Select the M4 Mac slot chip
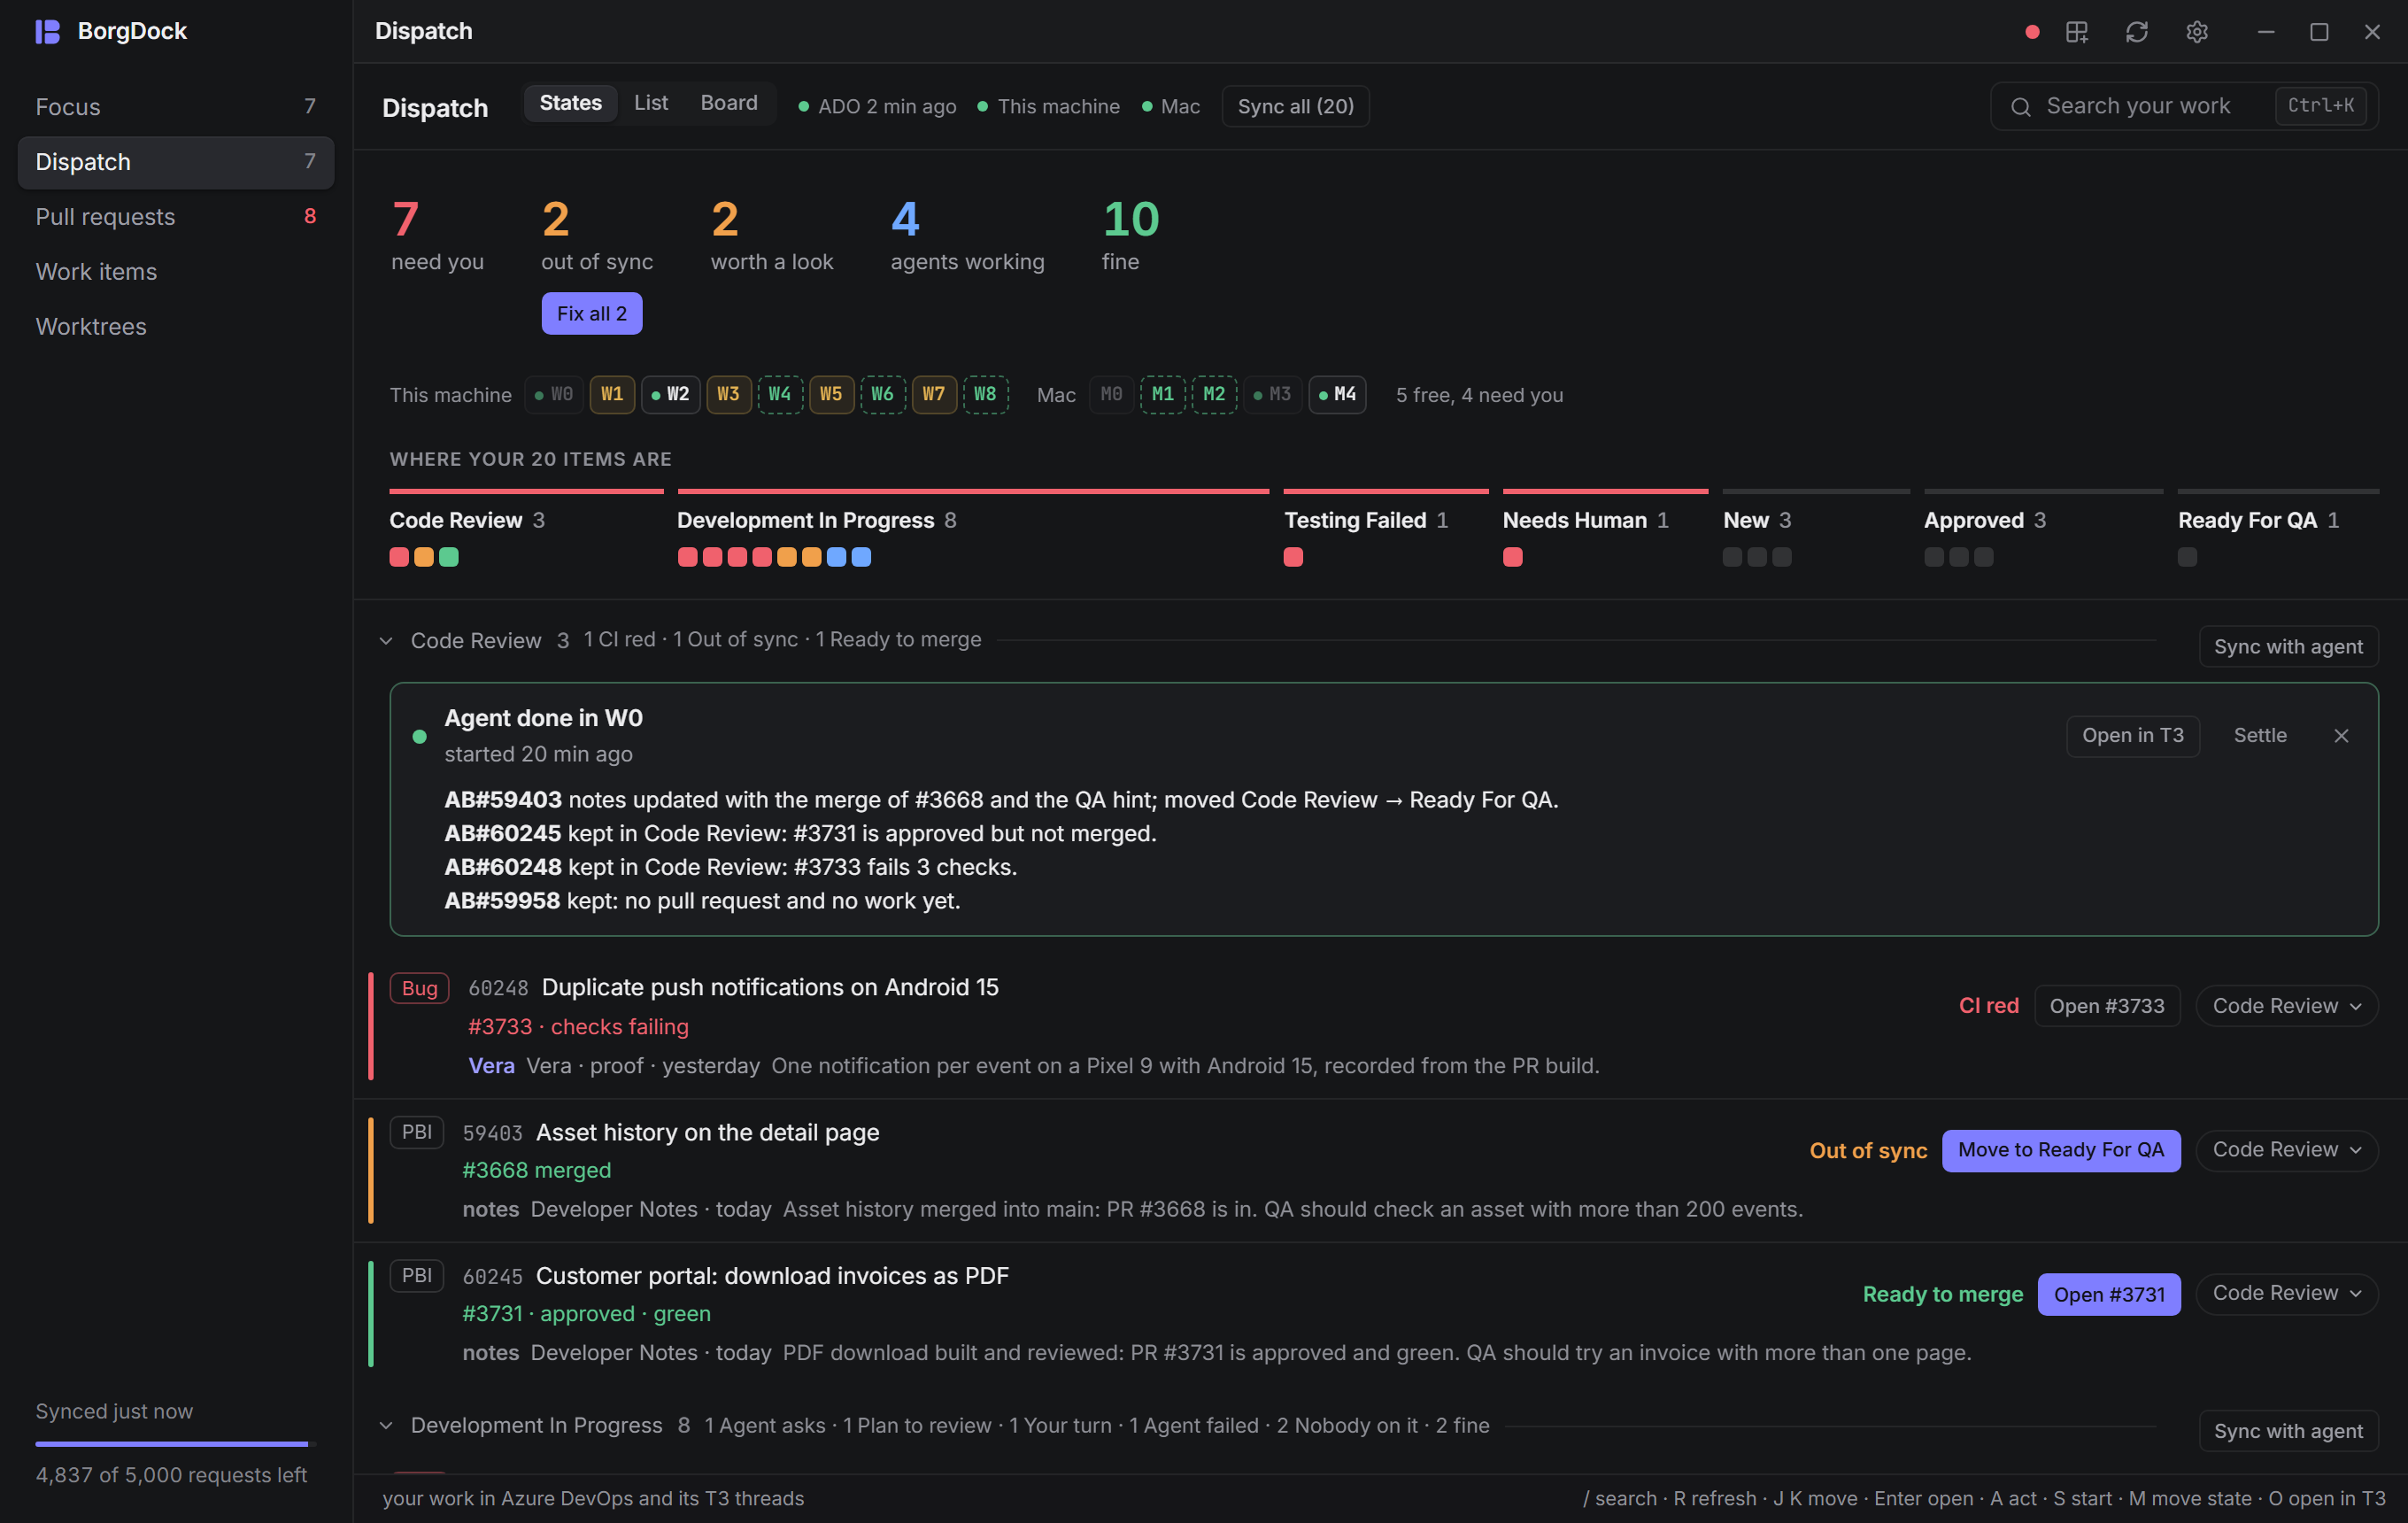Viewport: 2408px width, 1523px height. [1337, 394]
